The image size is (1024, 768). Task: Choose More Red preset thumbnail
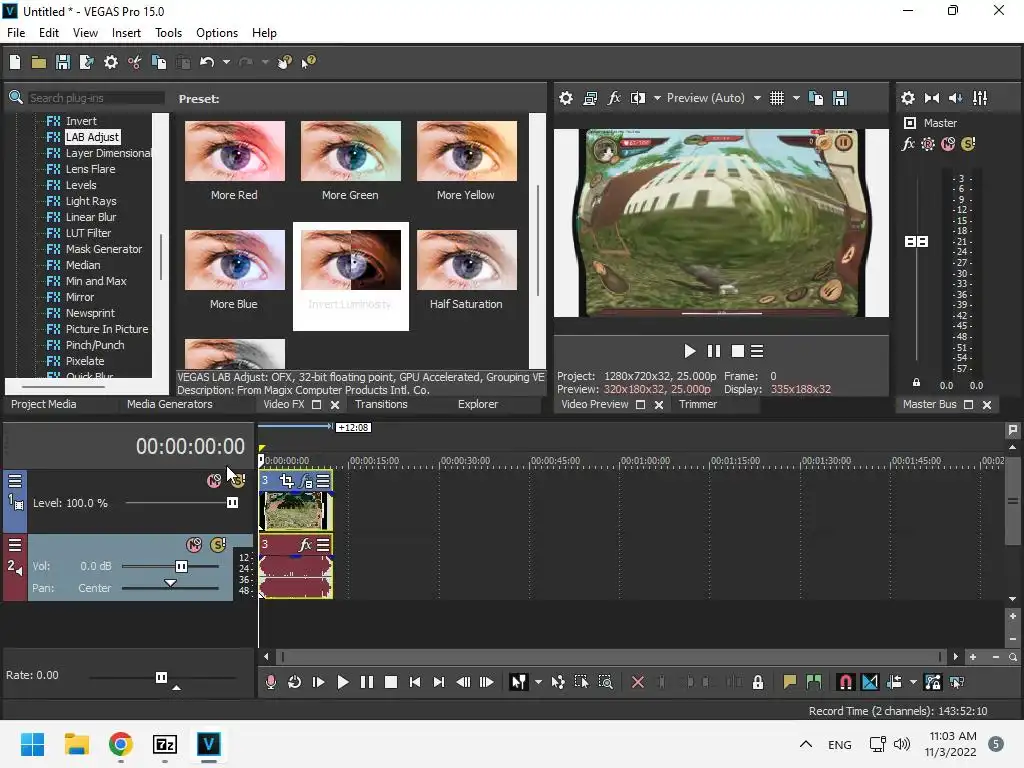click(x=234, y=151)
